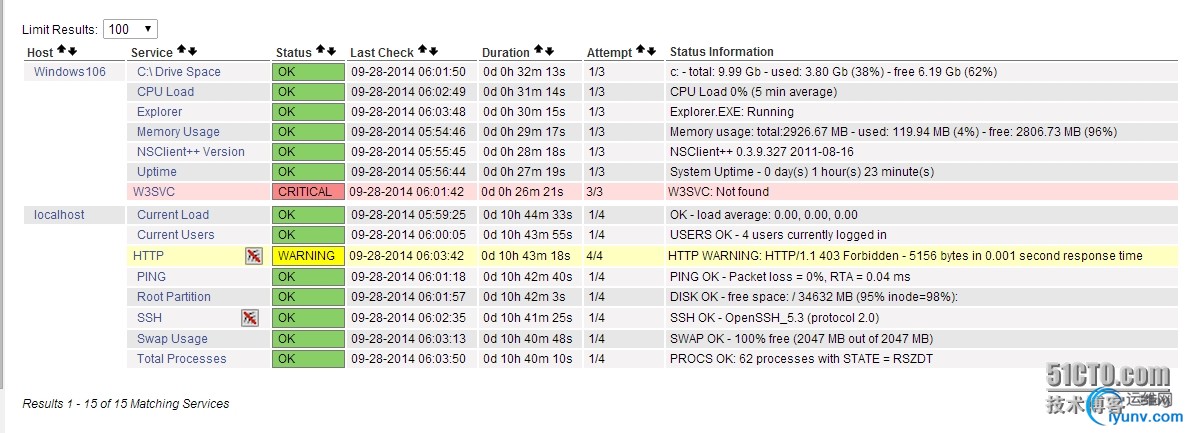
Task: Click the yellow WARNING status cell
Action: (x=308, y=256)
